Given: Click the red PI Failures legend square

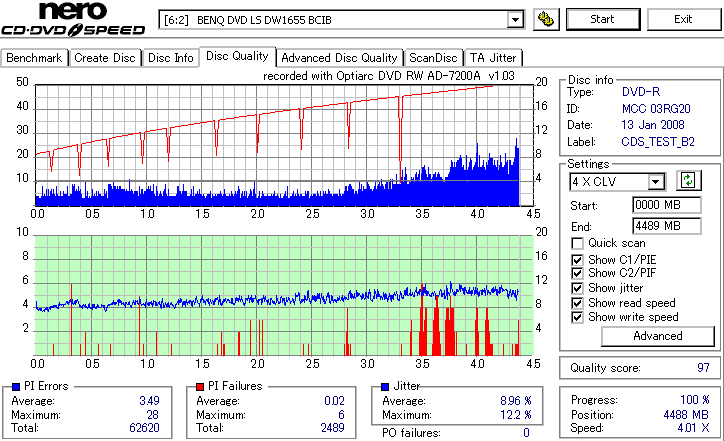Looking at the screenshot, I should point(200,387).
